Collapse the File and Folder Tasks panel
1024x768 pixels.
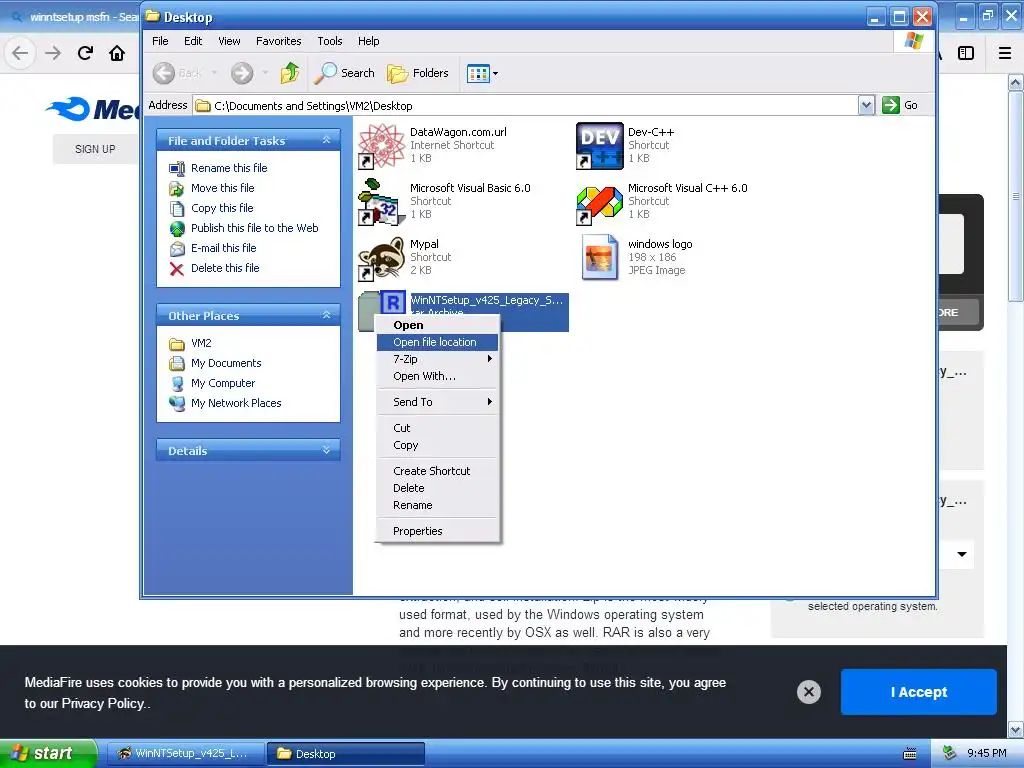click(x=327, y=140)
